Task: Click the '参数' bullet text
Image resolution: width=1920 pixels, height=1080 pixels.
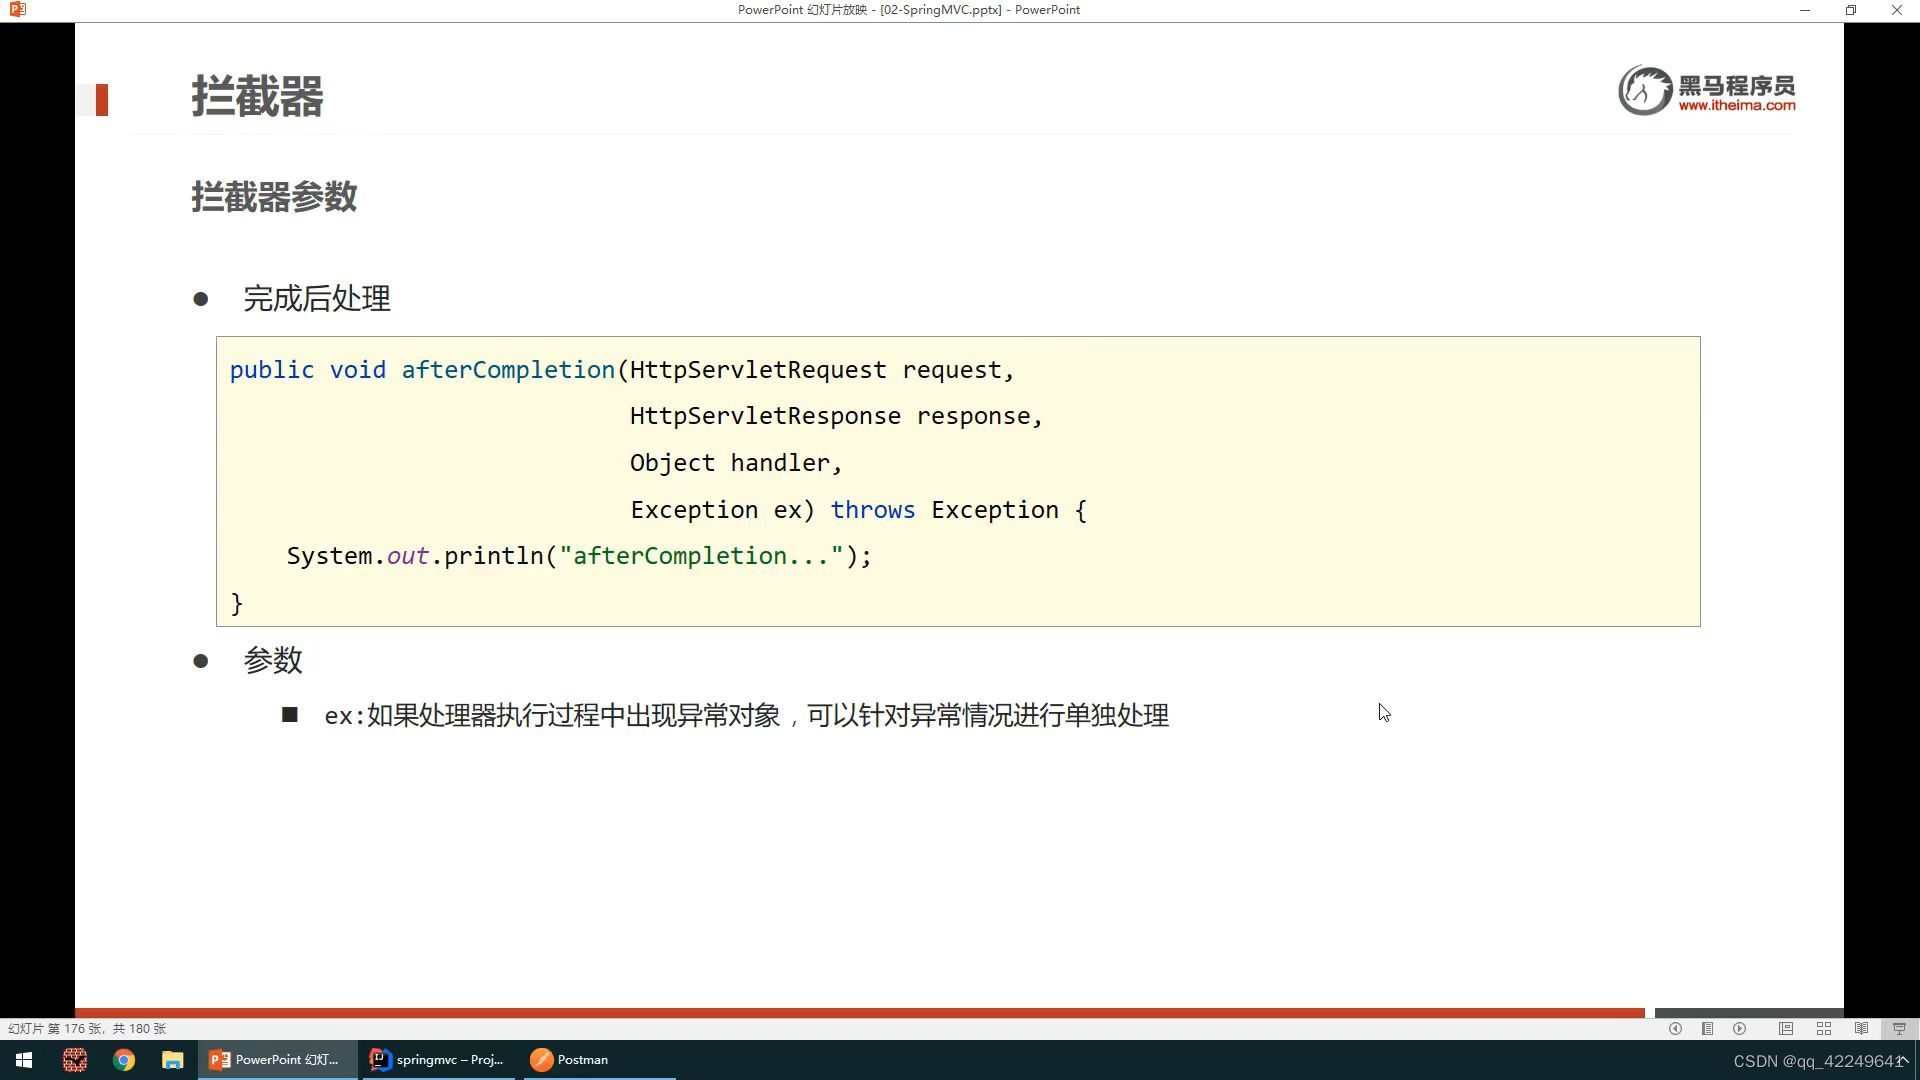Action: pyautogui.click(x=273, y=660)
